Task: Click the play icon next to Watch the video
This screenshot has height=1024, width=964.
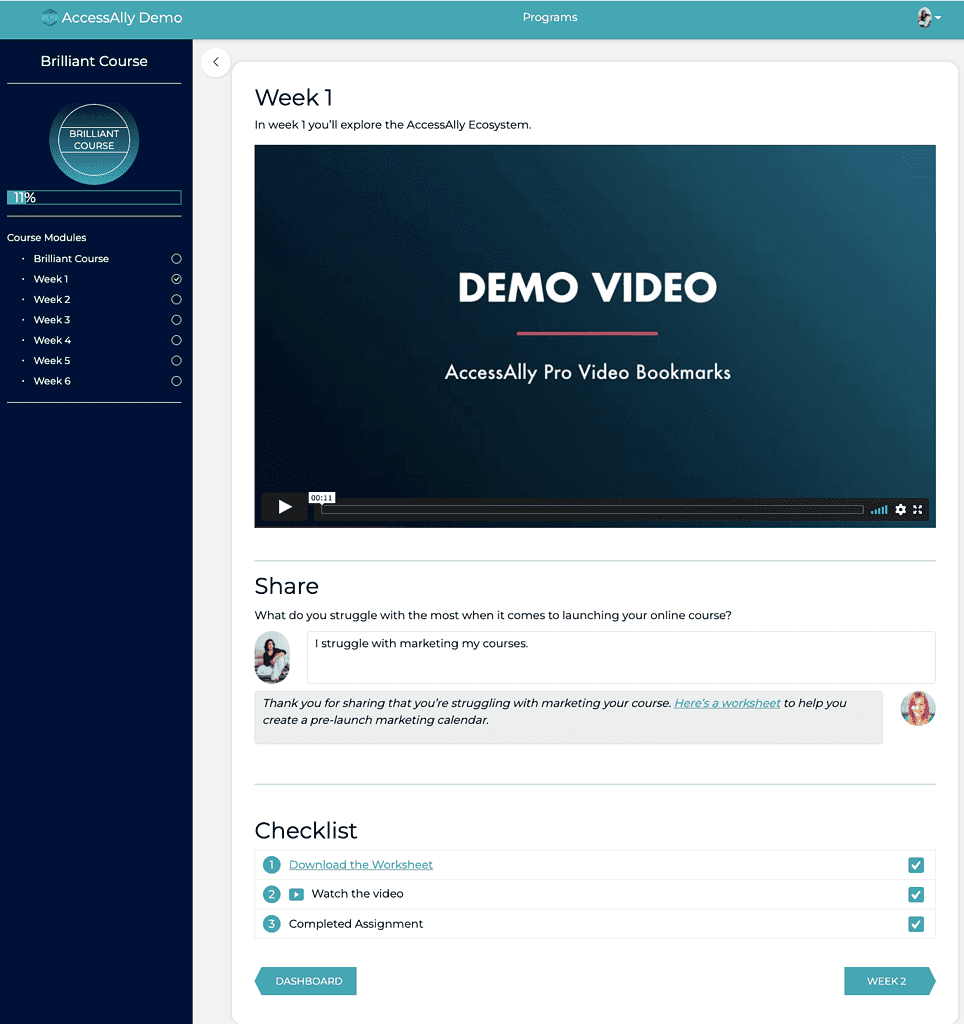Action: coord(295,894)
